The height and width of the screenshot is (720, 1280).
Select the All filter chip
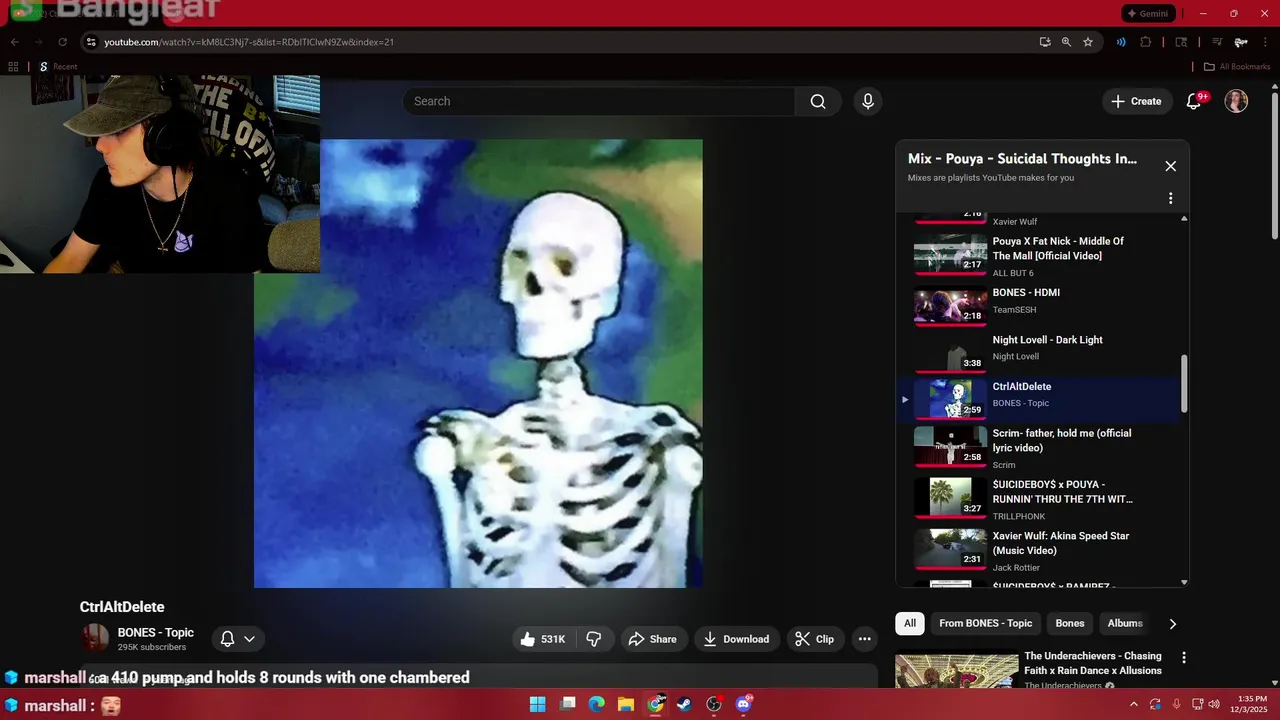coord(910,623)
